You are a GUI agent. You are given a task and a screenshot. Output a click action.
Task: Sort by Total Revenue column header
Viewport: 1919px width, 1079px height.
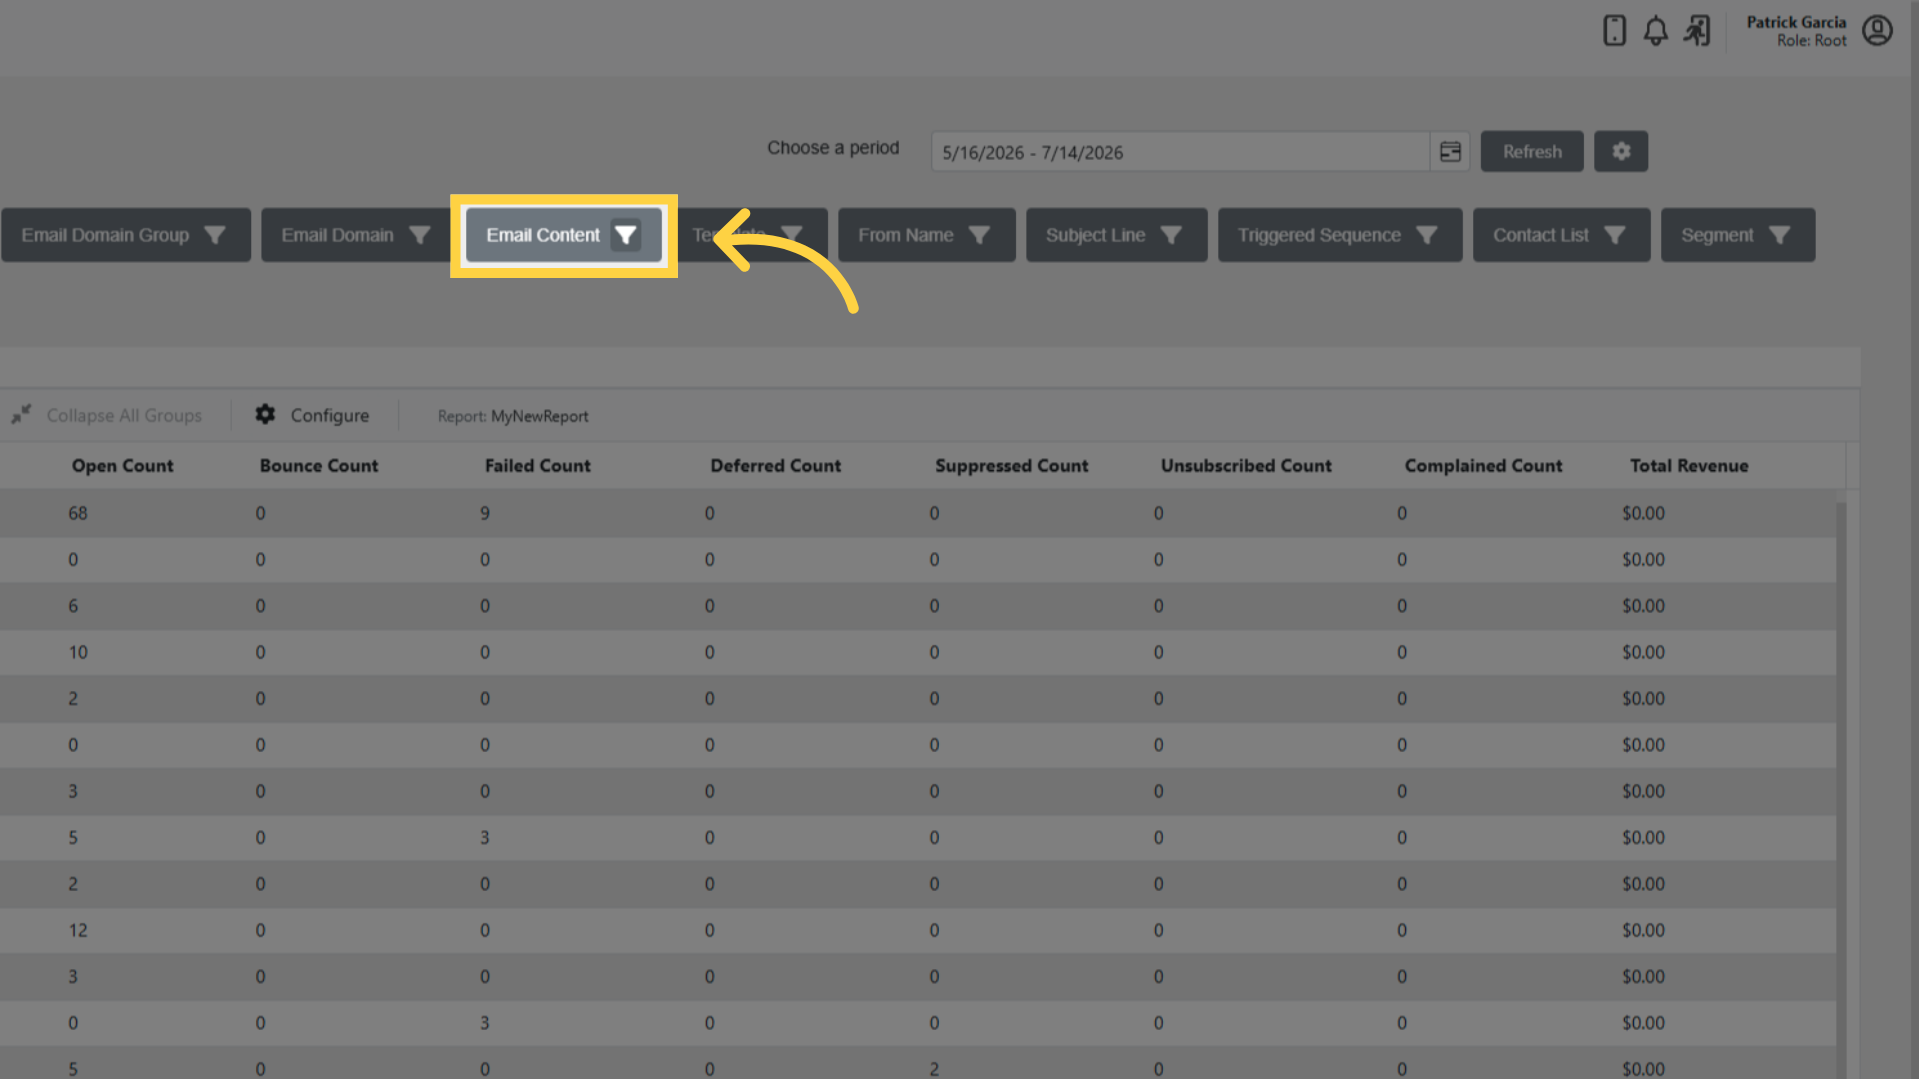click(1689, 465)
